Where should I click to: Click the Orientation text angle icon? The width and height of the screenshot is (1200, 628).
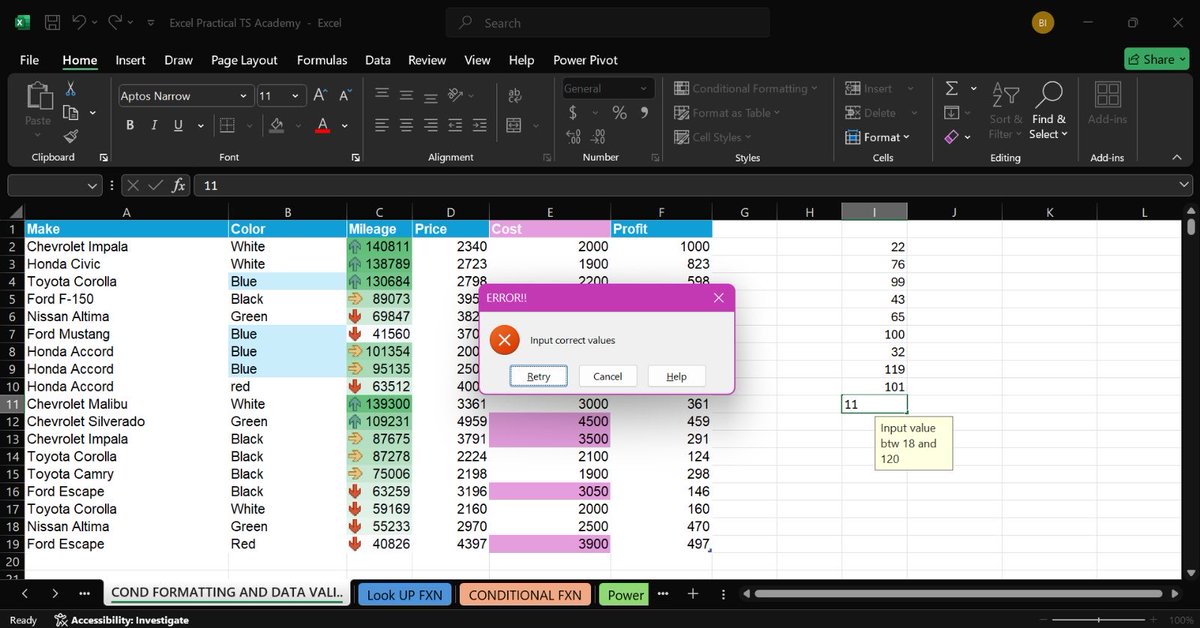[x=455, y=94]
